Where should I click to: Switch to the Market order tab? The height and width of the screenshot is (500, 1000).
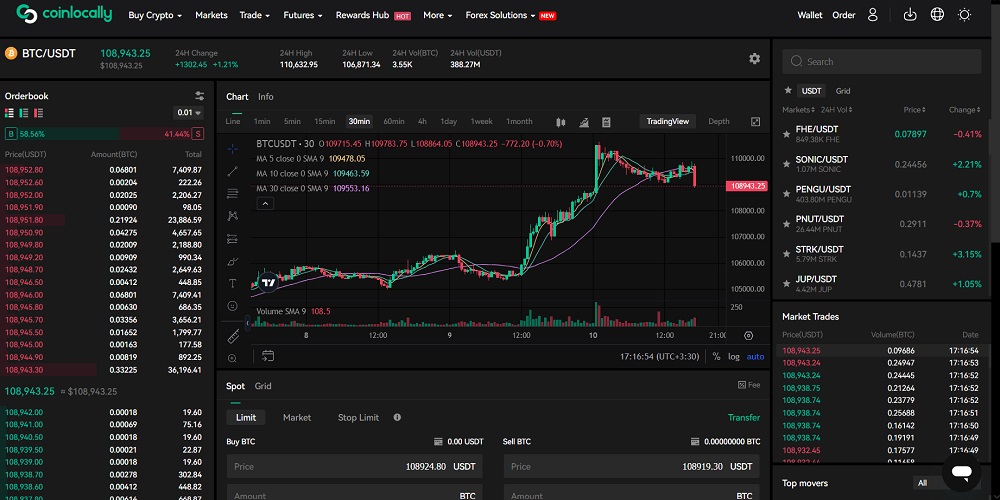(x=297, y=417)
